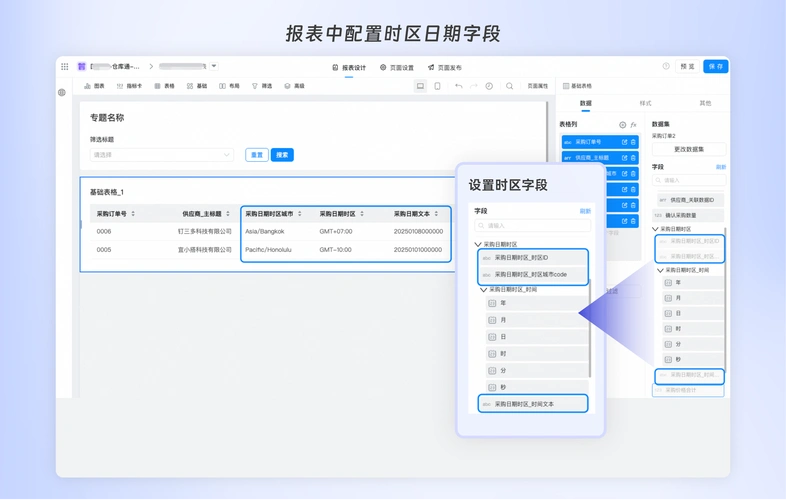
Task: Click the 基础表格_1 table title
Action: (107, 192)
